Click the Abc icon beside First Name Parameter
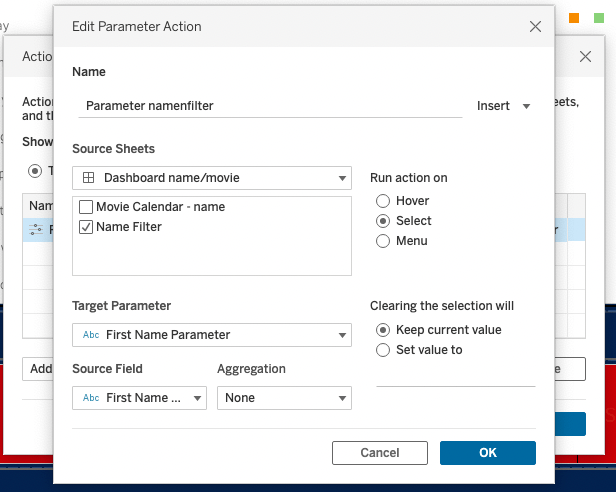 point(90,335)
